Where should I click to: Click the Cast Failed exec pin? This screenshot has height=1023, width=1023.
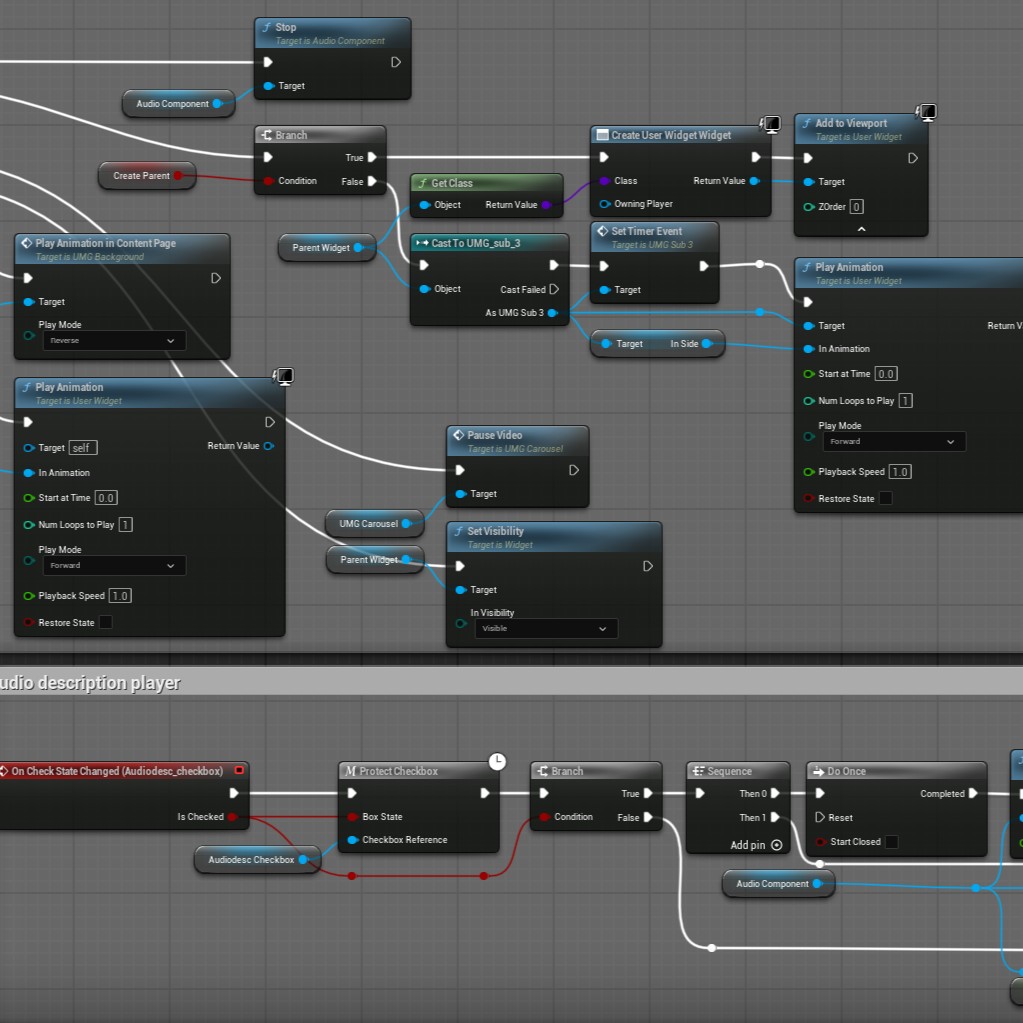point(554,289)
